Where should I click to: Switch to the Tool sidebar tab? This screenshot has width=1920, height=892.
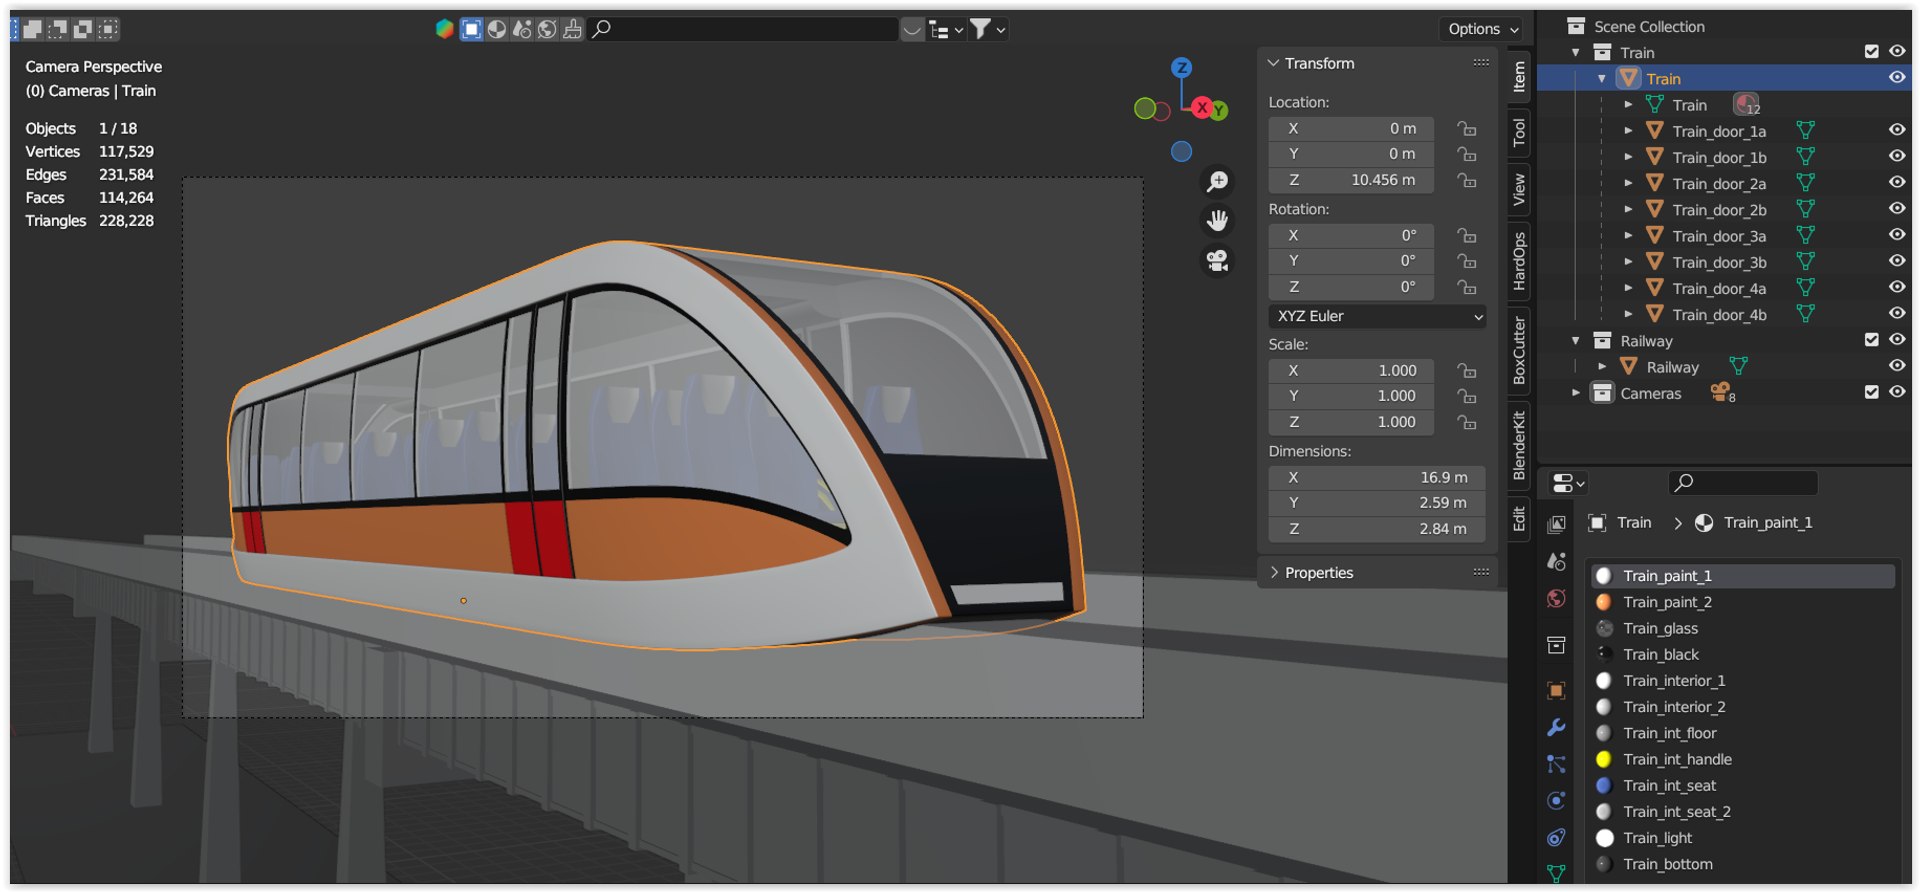(1519, 132)
